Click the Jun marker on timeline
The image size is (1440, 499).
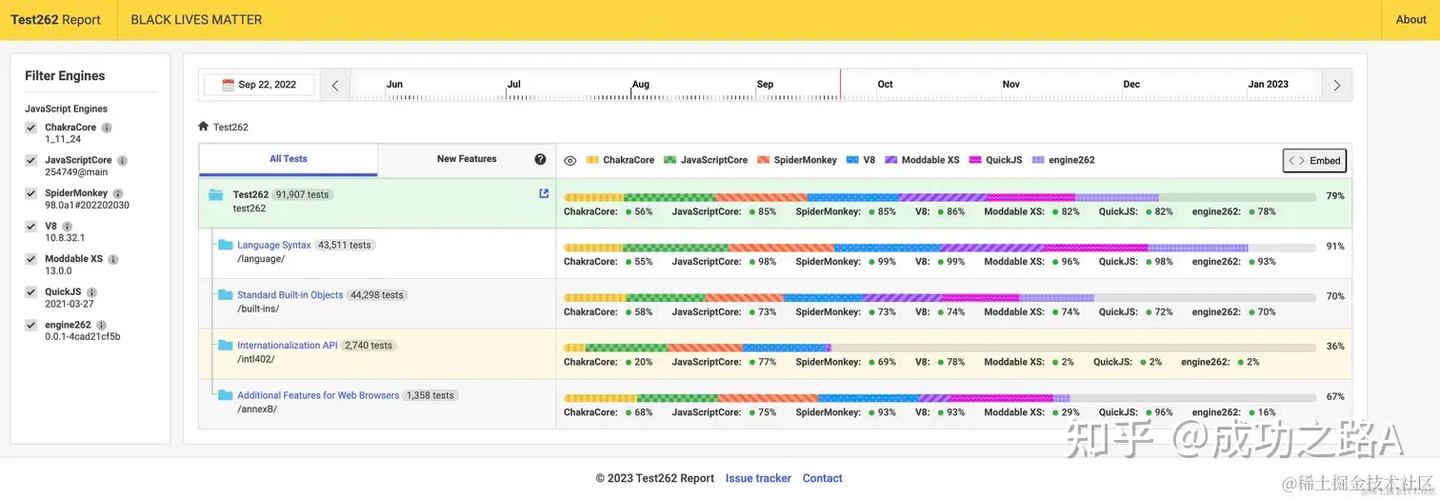(394, 84)
